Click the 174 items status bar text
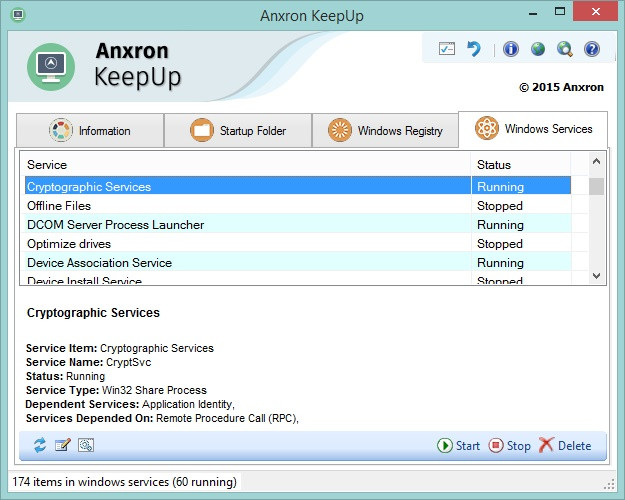This screenshot has height=500, width=625. point(124,482)
